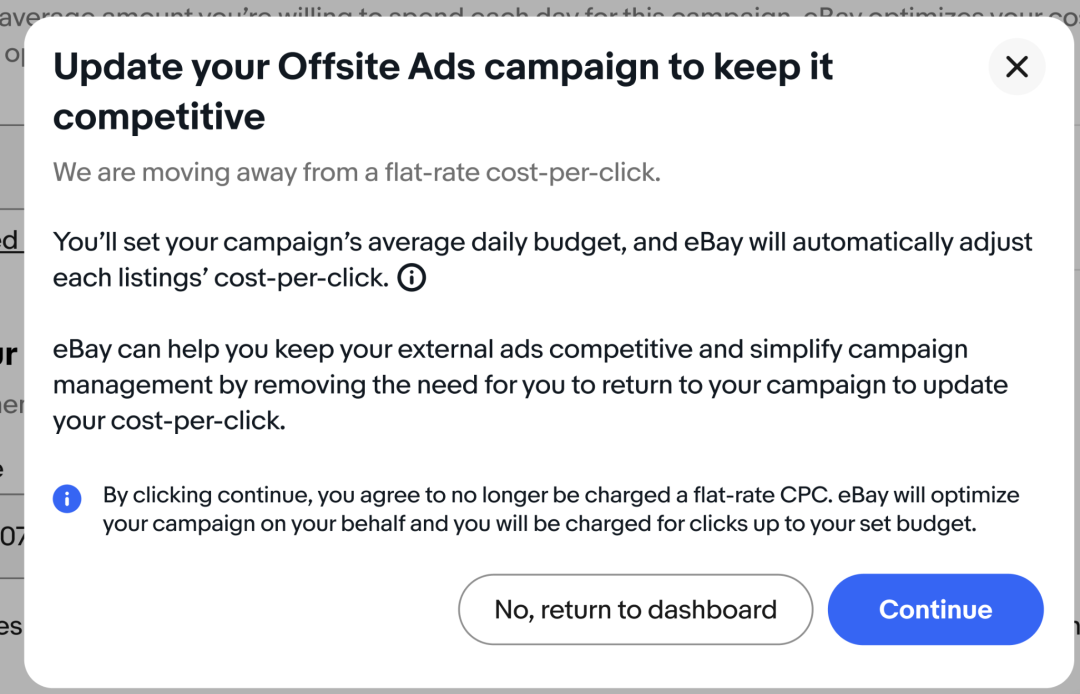Click the gray flat-rate cost-per-click subtitle
Screen dimensions: 1080x694
point(357,172)
